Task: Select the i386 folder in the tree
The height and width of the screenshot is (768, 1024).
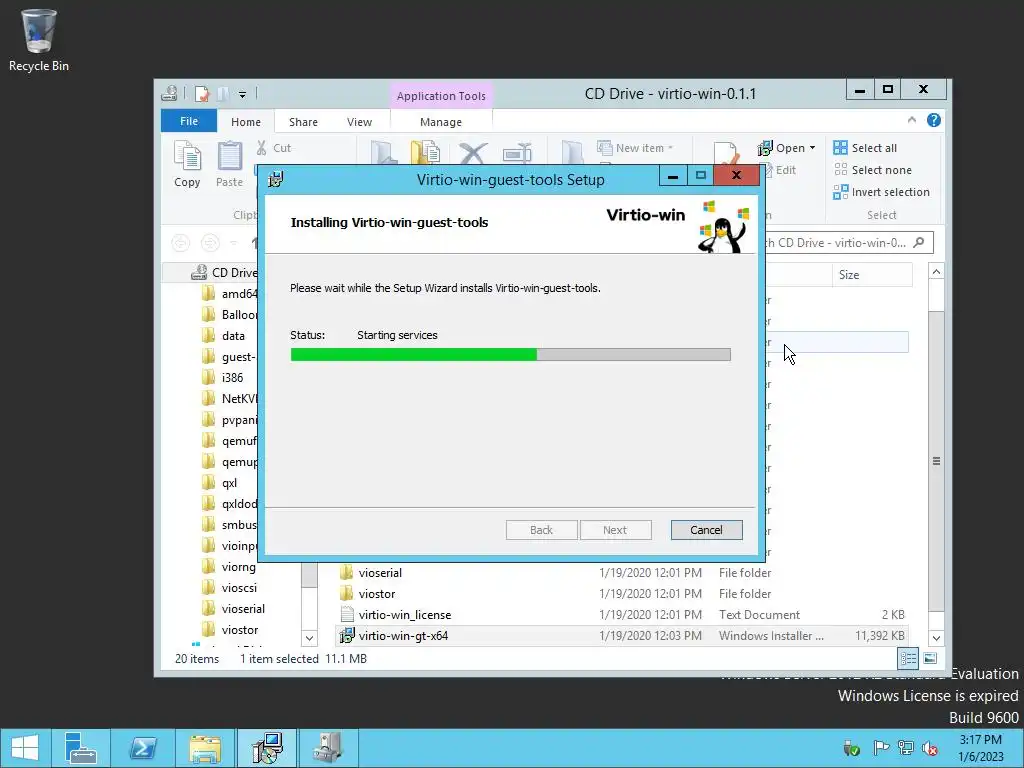Action: 223,377
